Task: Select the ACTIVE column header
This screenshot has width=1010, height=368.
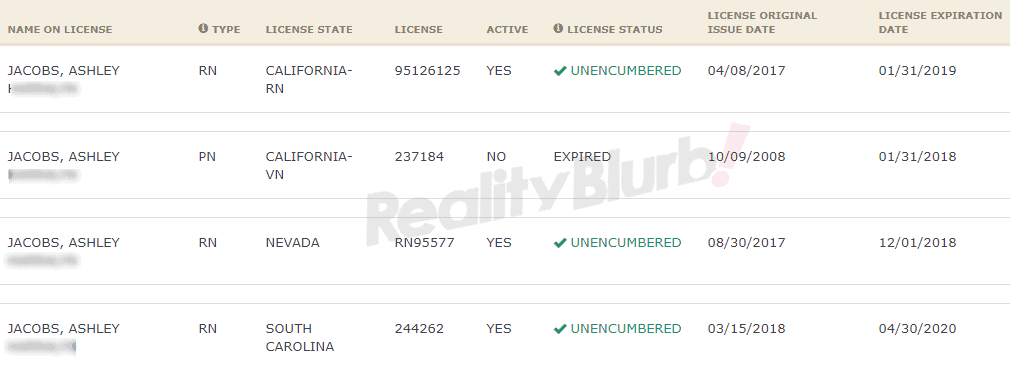Action: [x=507, y=30]
